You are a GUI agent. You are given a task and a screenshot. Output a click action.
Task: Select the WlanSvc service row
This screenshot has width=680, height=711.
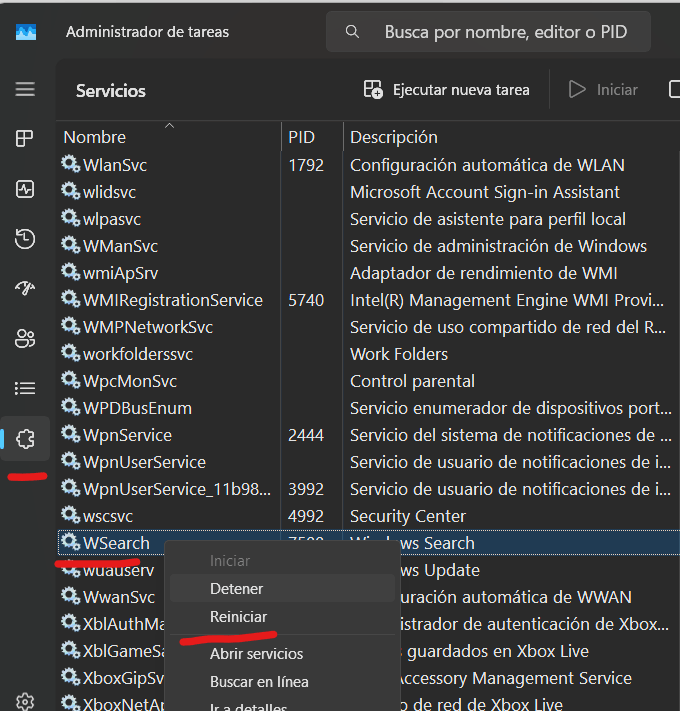[368, 165]
